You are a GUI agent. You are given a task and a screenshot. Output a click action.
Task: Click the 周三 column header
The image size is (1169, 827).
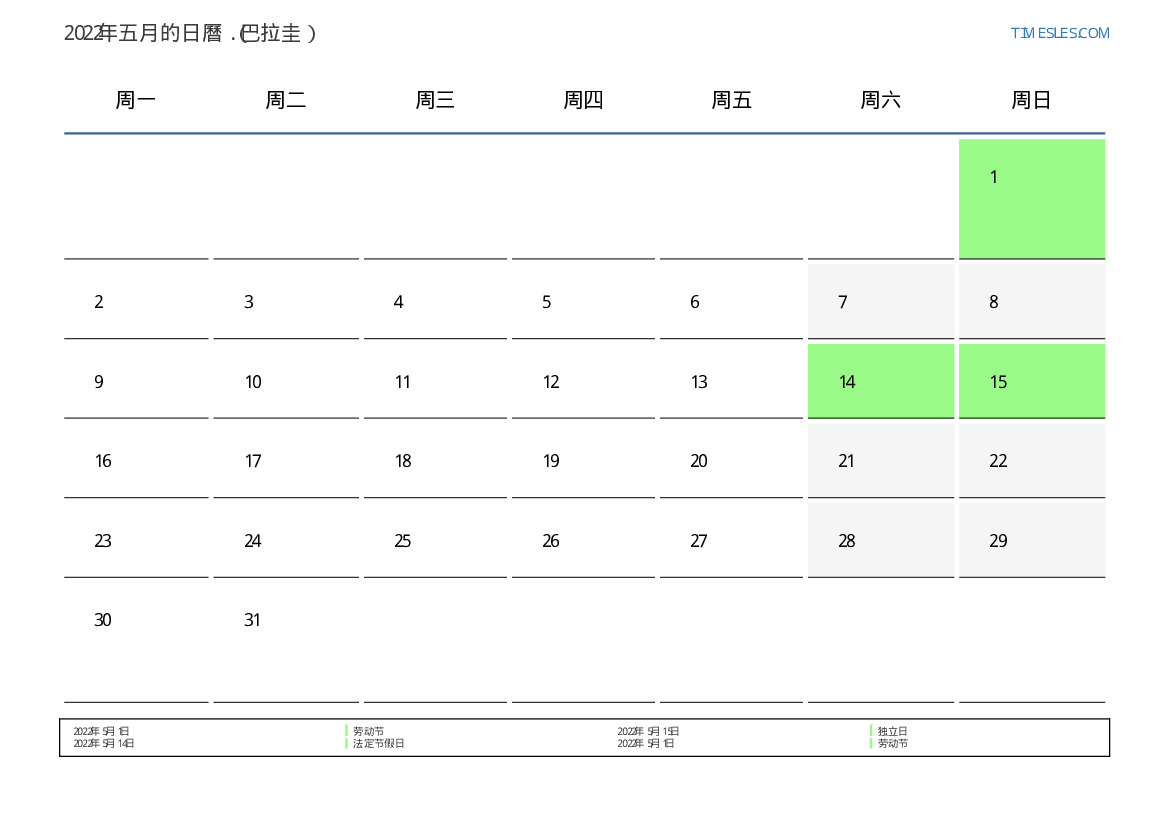click(435, 100)
